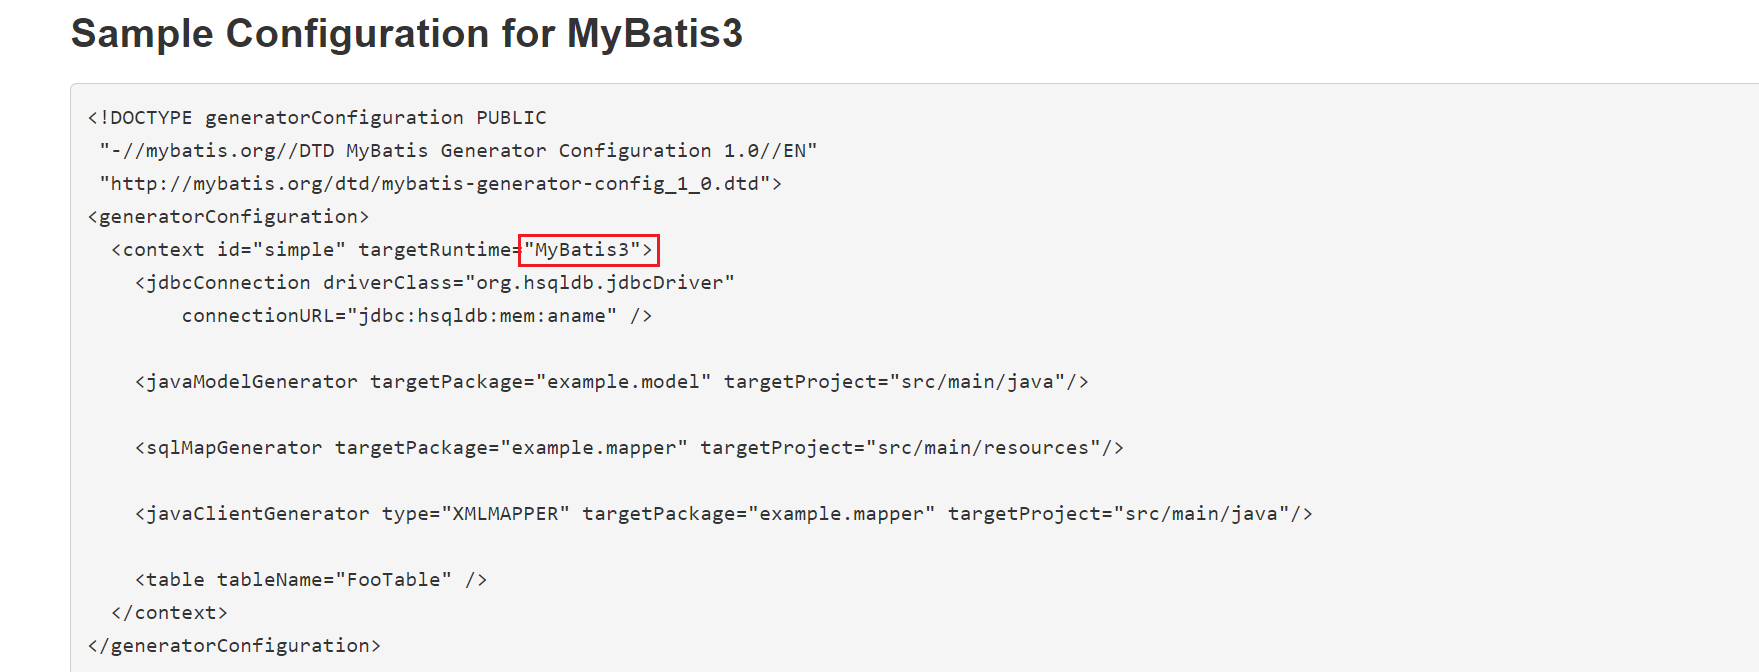
Task: Click the javaModelGenerator tag name
Action: [x=252, y=382]
